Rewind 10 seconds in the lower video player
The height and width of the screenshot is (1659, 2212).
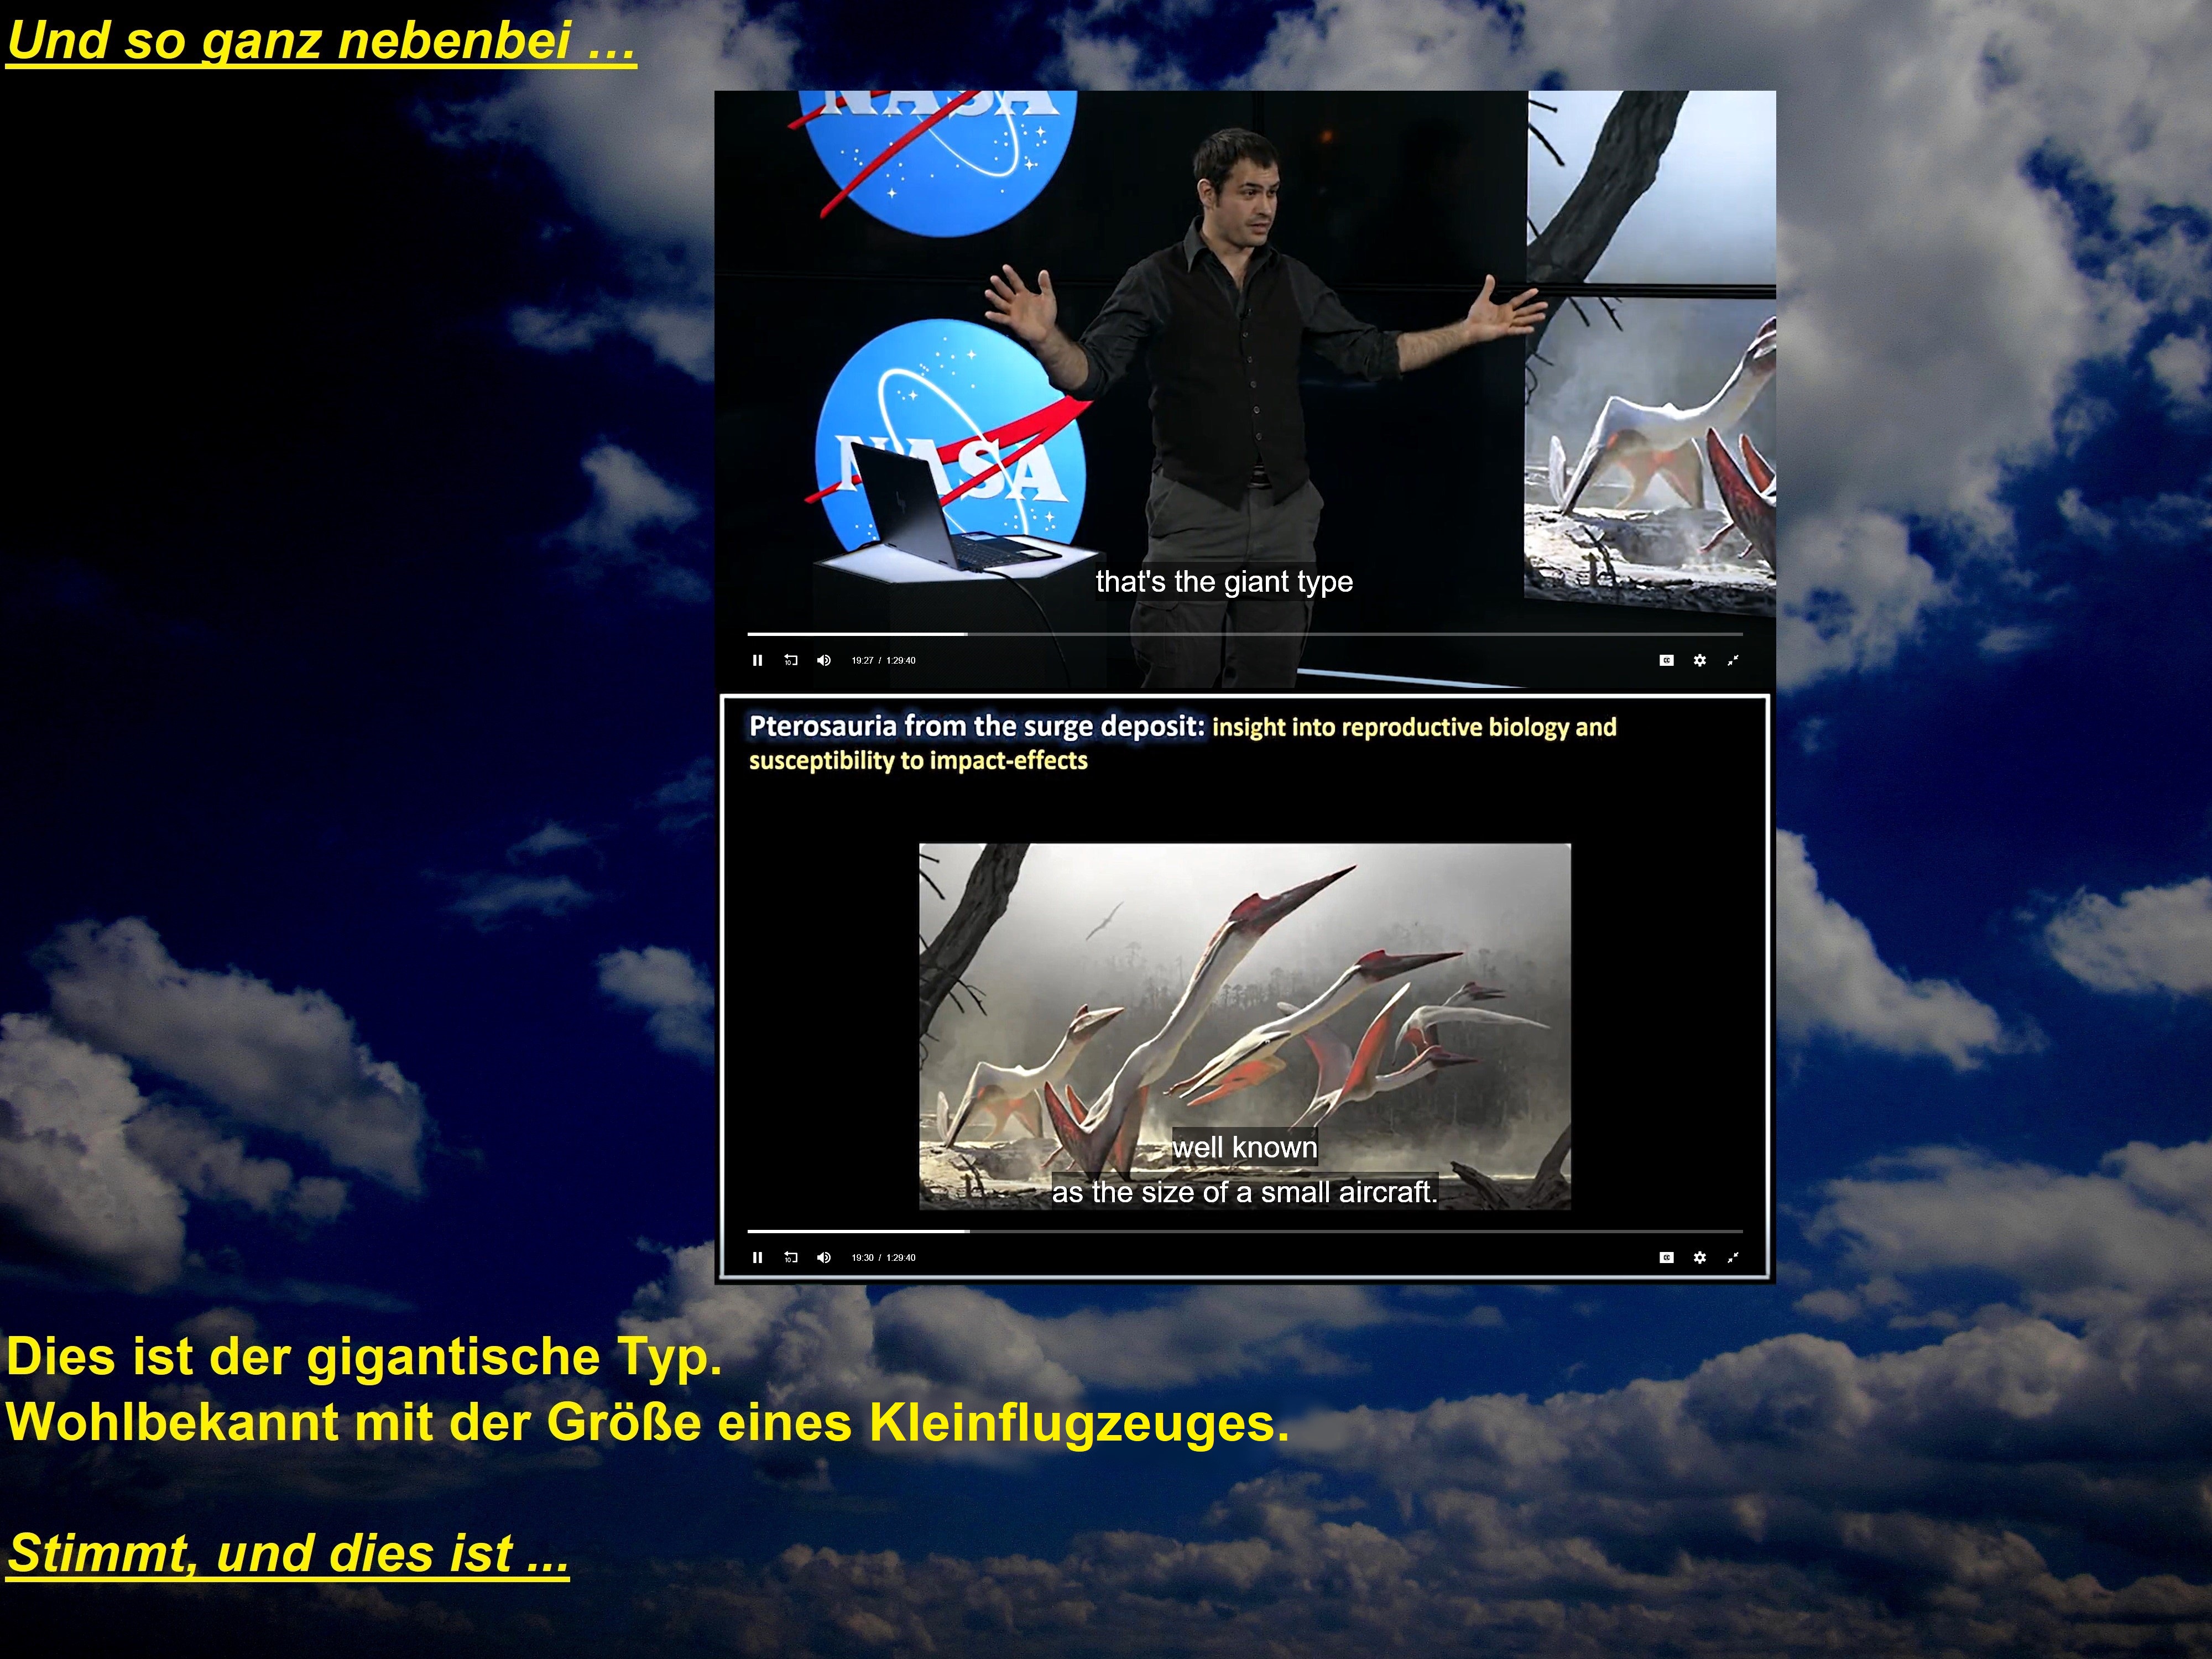(791, 1257)
